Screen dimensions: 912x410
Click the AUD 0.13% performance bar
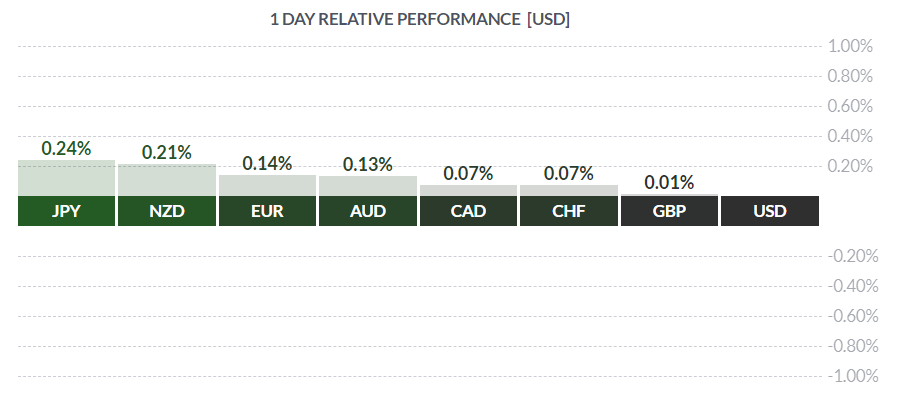click(x=368, y=186)
